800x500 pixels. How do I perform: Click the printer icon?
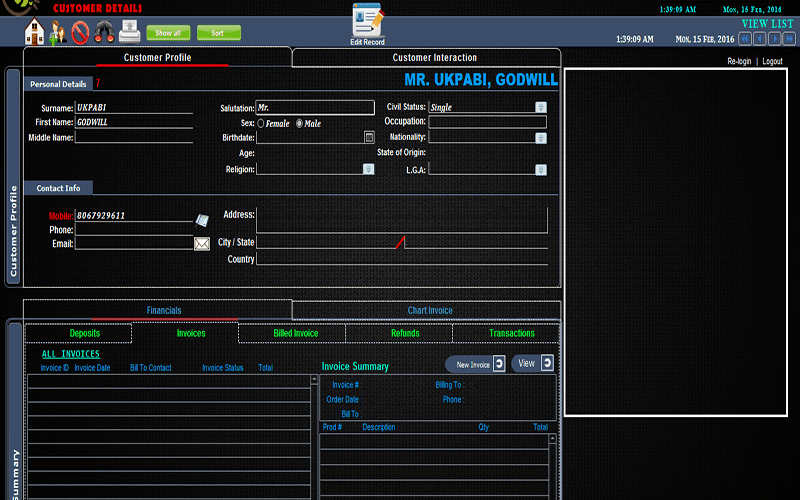tap(127, 32)
